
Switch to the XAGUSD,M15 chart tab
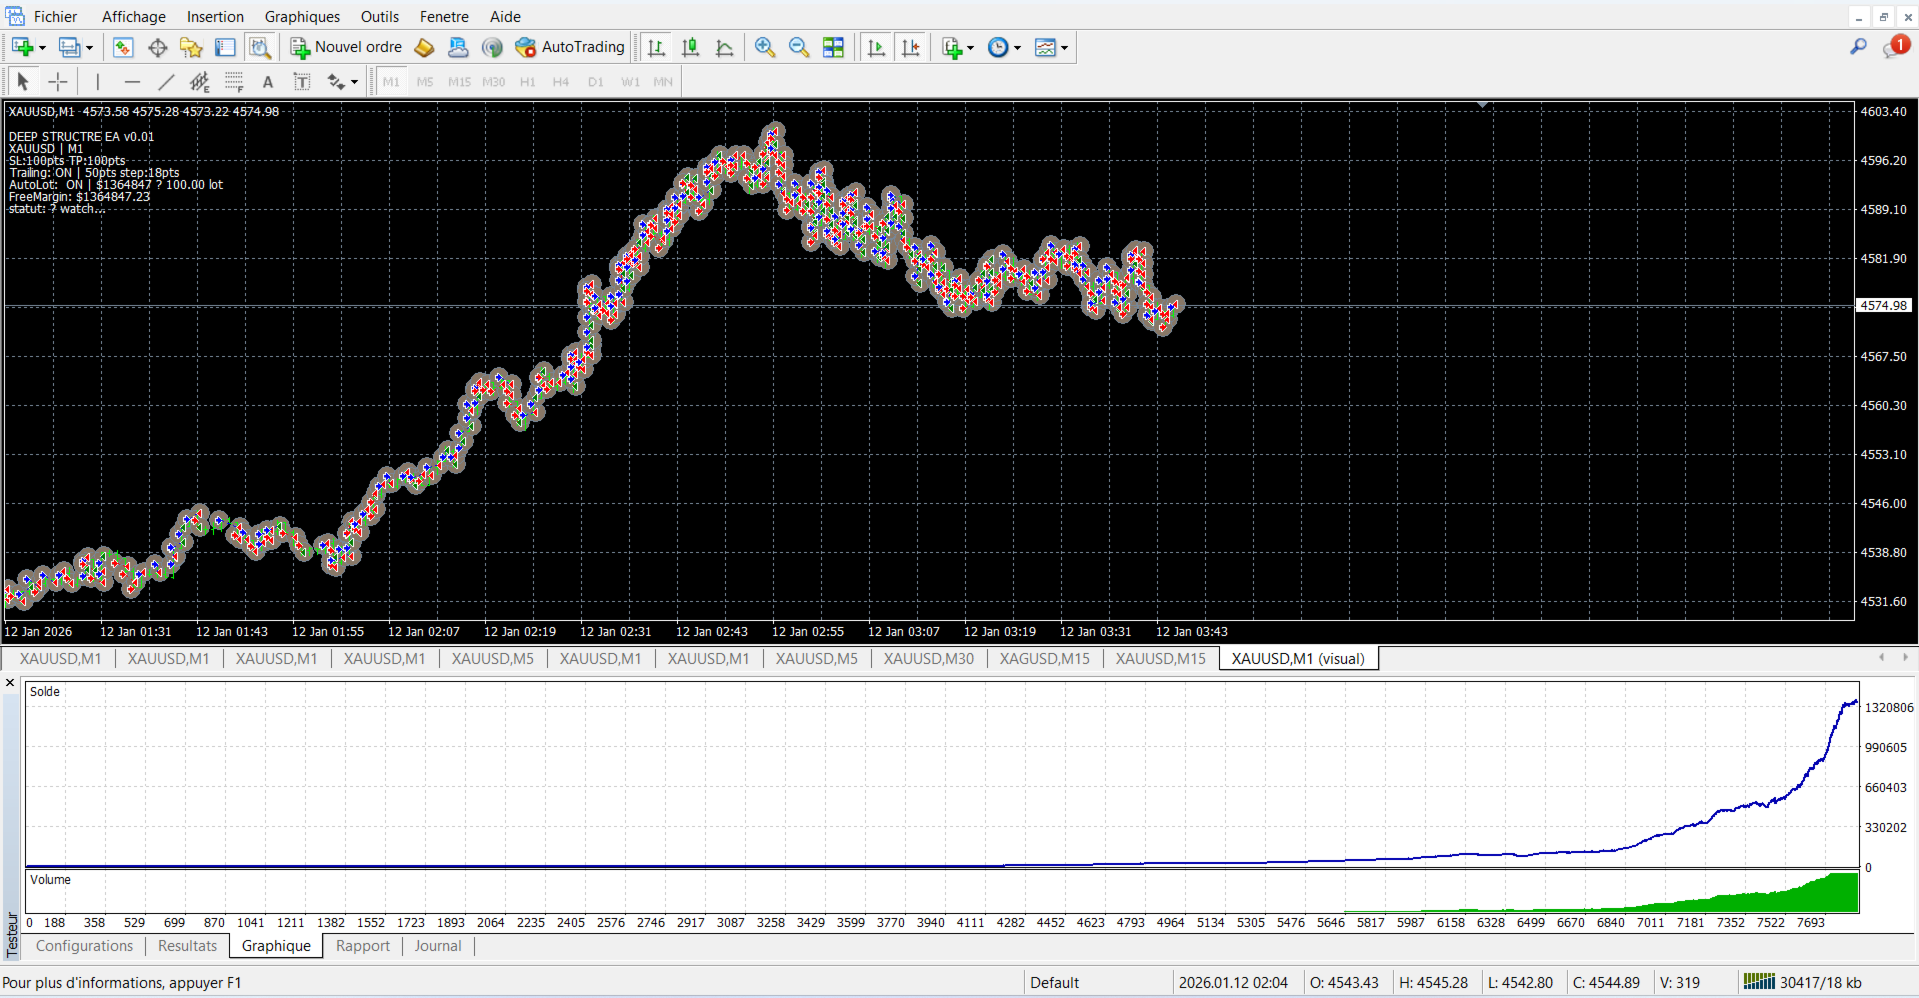(1045, 658)
